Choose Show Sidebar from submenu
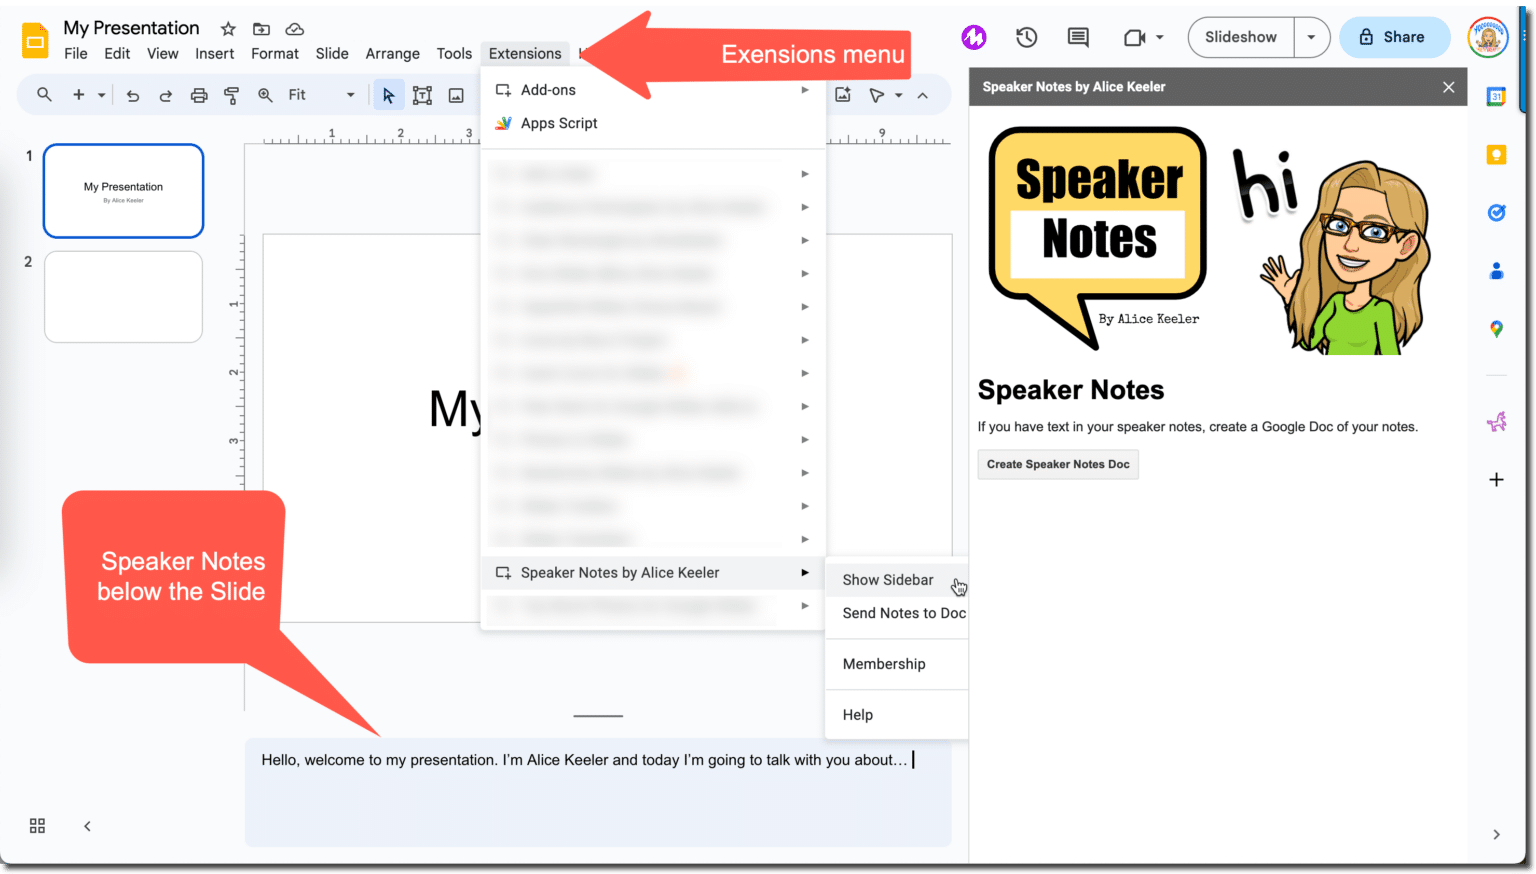Viewport: 1536px width, 874px height. point(897,580)
